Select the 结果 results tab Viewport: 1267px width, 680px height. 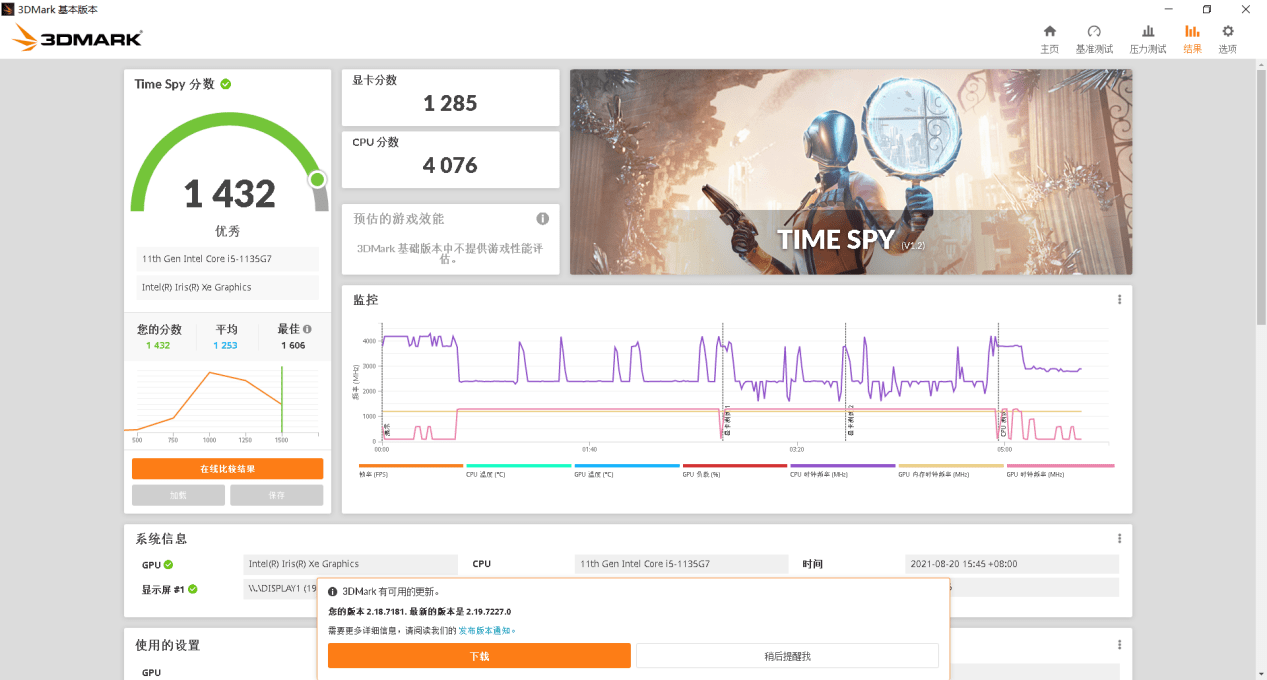click(1192, 38)
